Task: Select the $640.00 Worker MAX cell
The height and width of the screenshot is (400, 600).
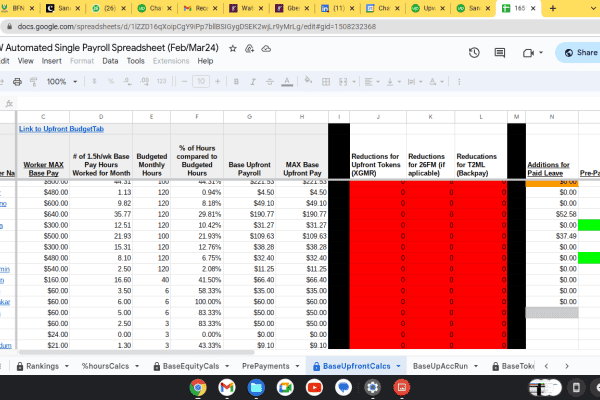Action: [43, 214]
